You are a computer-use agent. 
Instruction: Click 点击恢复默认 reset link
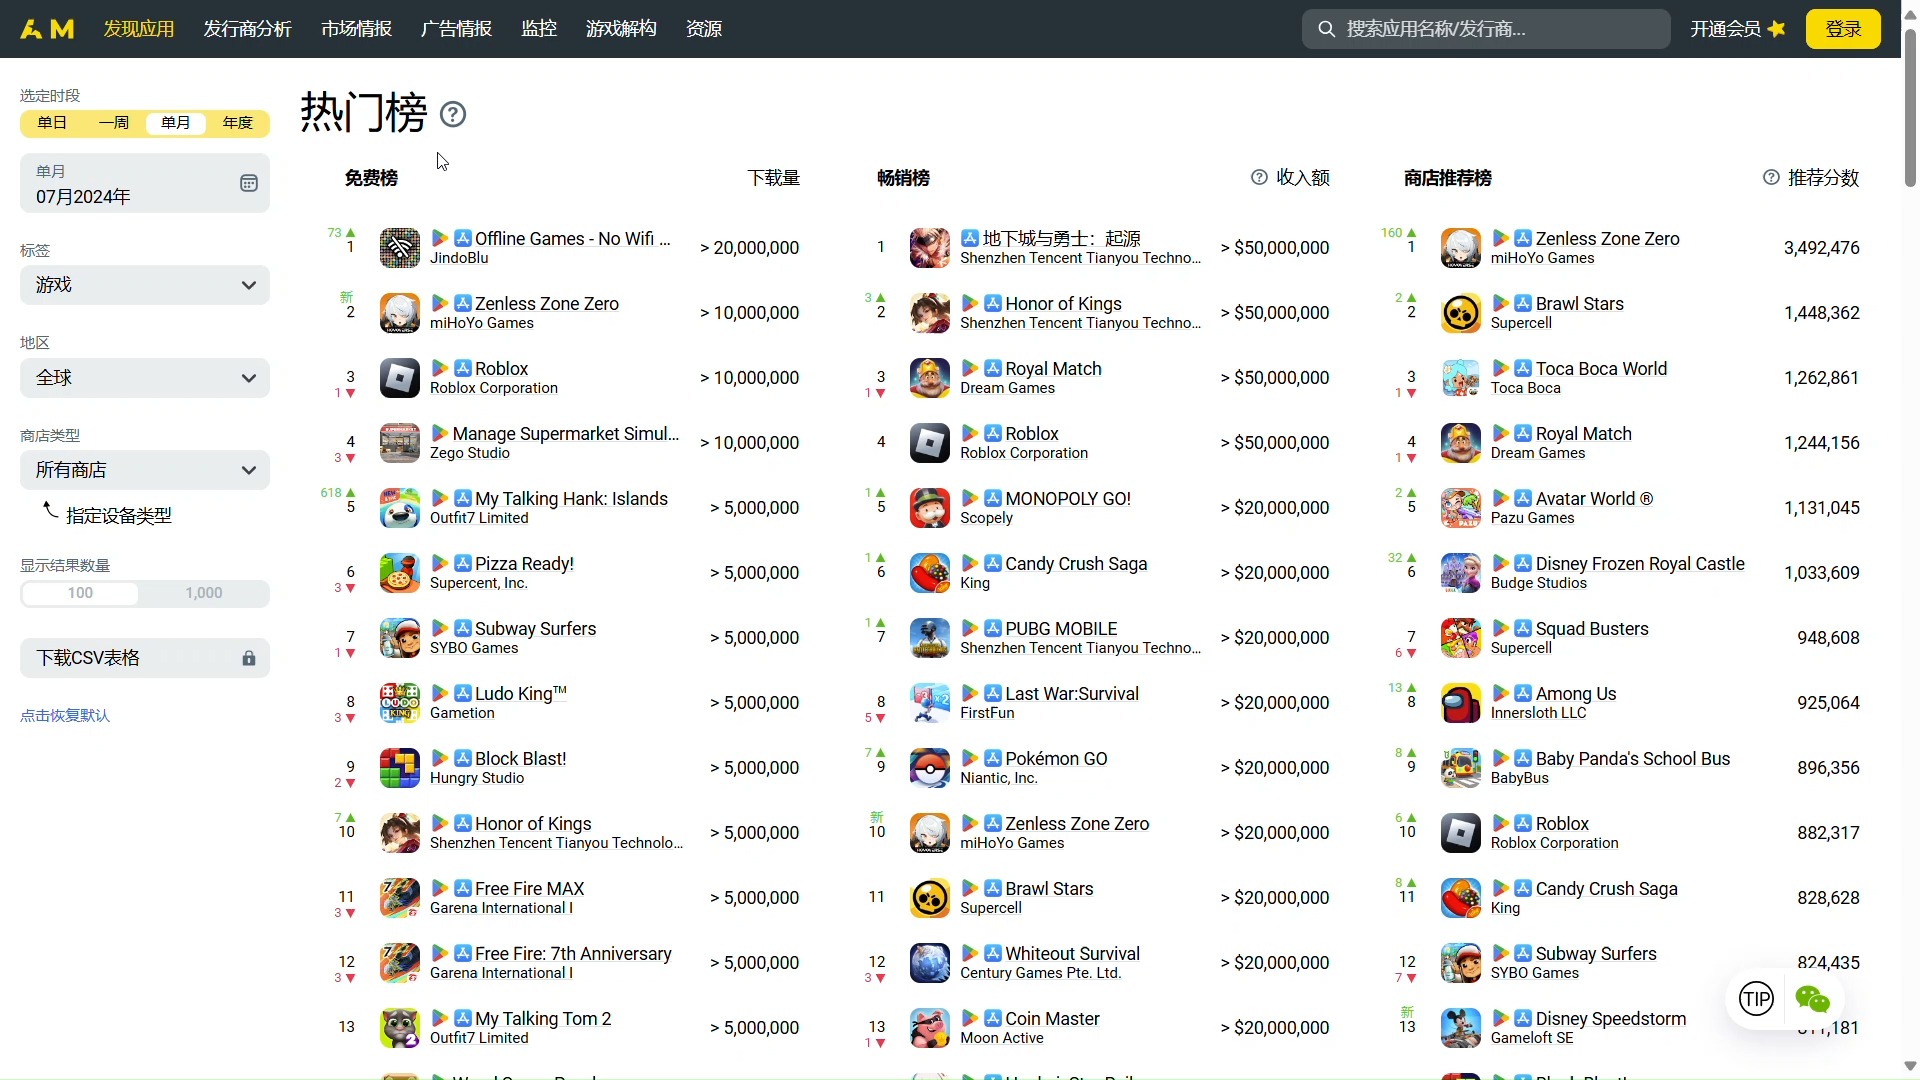tap(65, 716)
